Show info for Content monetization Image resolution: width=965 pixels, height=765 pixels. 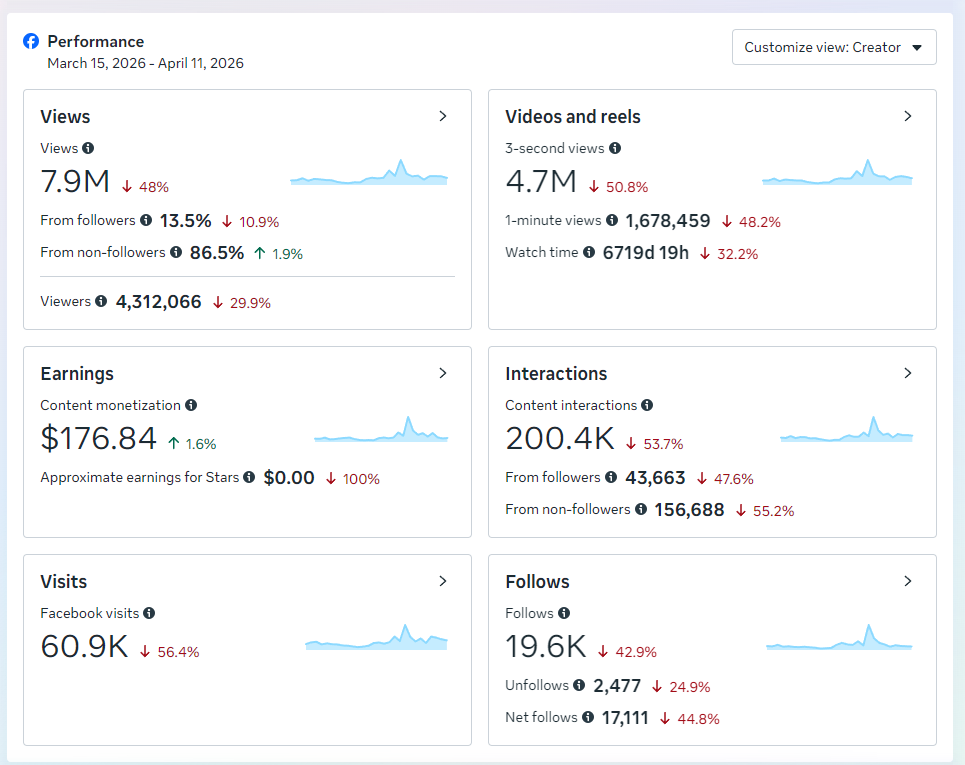[191, 405]
